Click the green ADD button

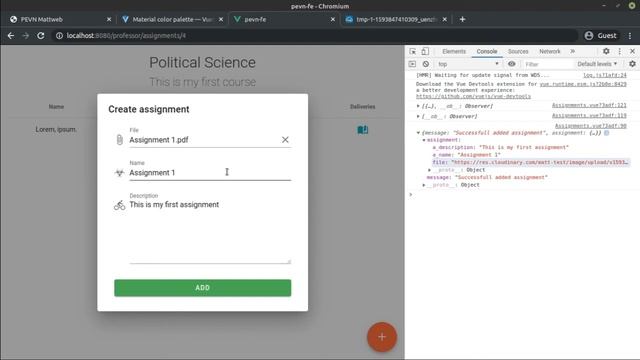[202, 288]
